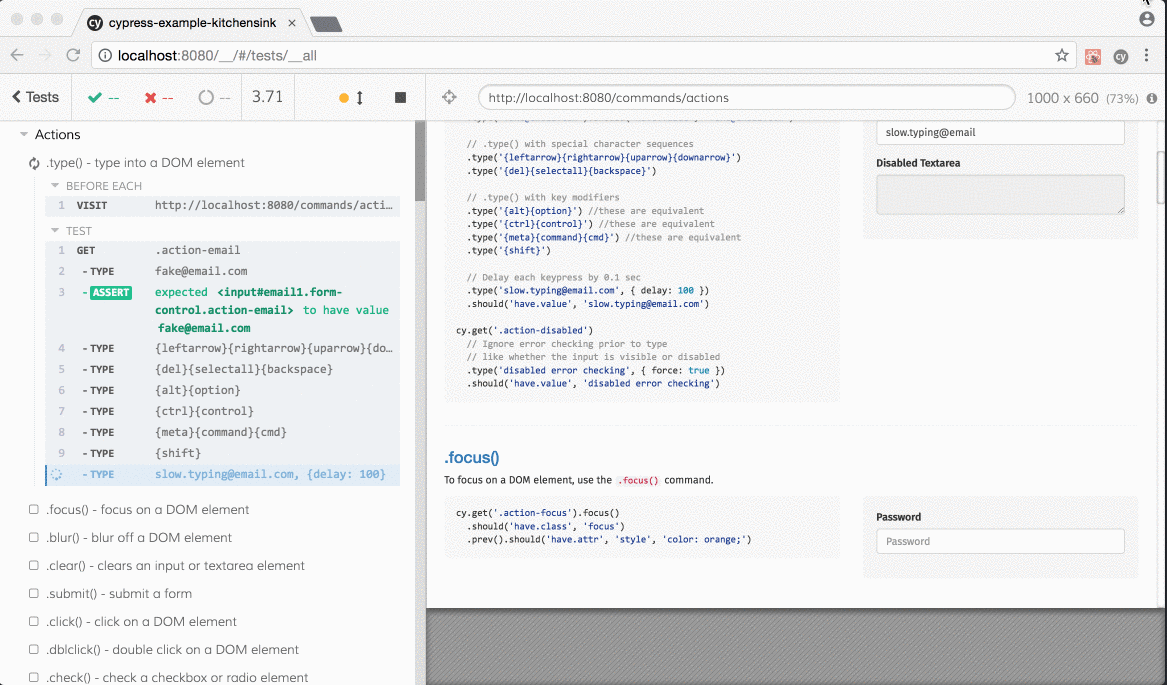Go back in browser history
The width and height of the screenshot is (1167, 685).
[x=17, y=55]
